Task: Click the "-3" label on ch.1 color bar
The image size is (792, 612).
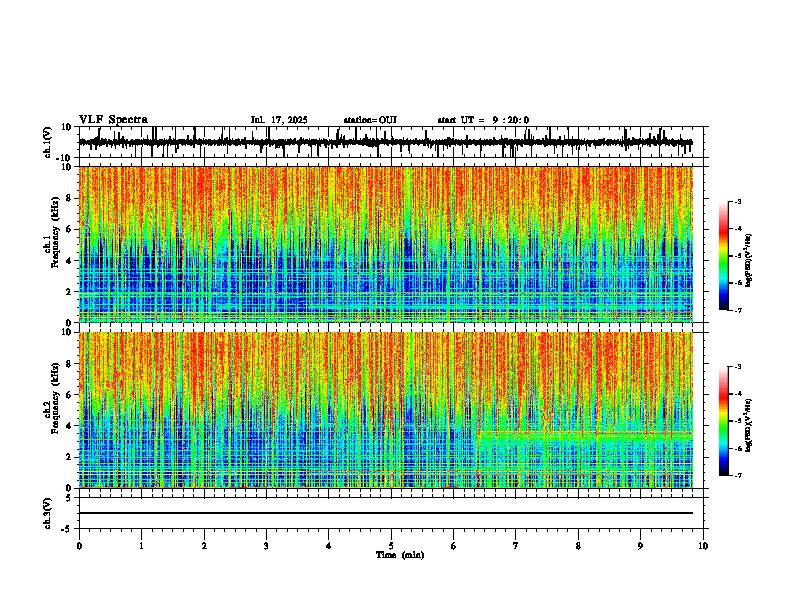Action: coord(737,202)
